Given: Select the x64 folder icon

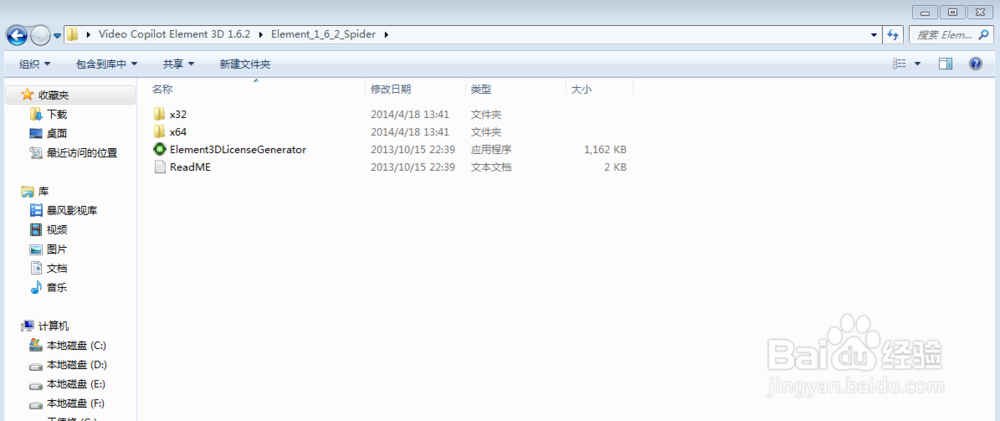Looking at the screenshot, I should click(159, 132).
